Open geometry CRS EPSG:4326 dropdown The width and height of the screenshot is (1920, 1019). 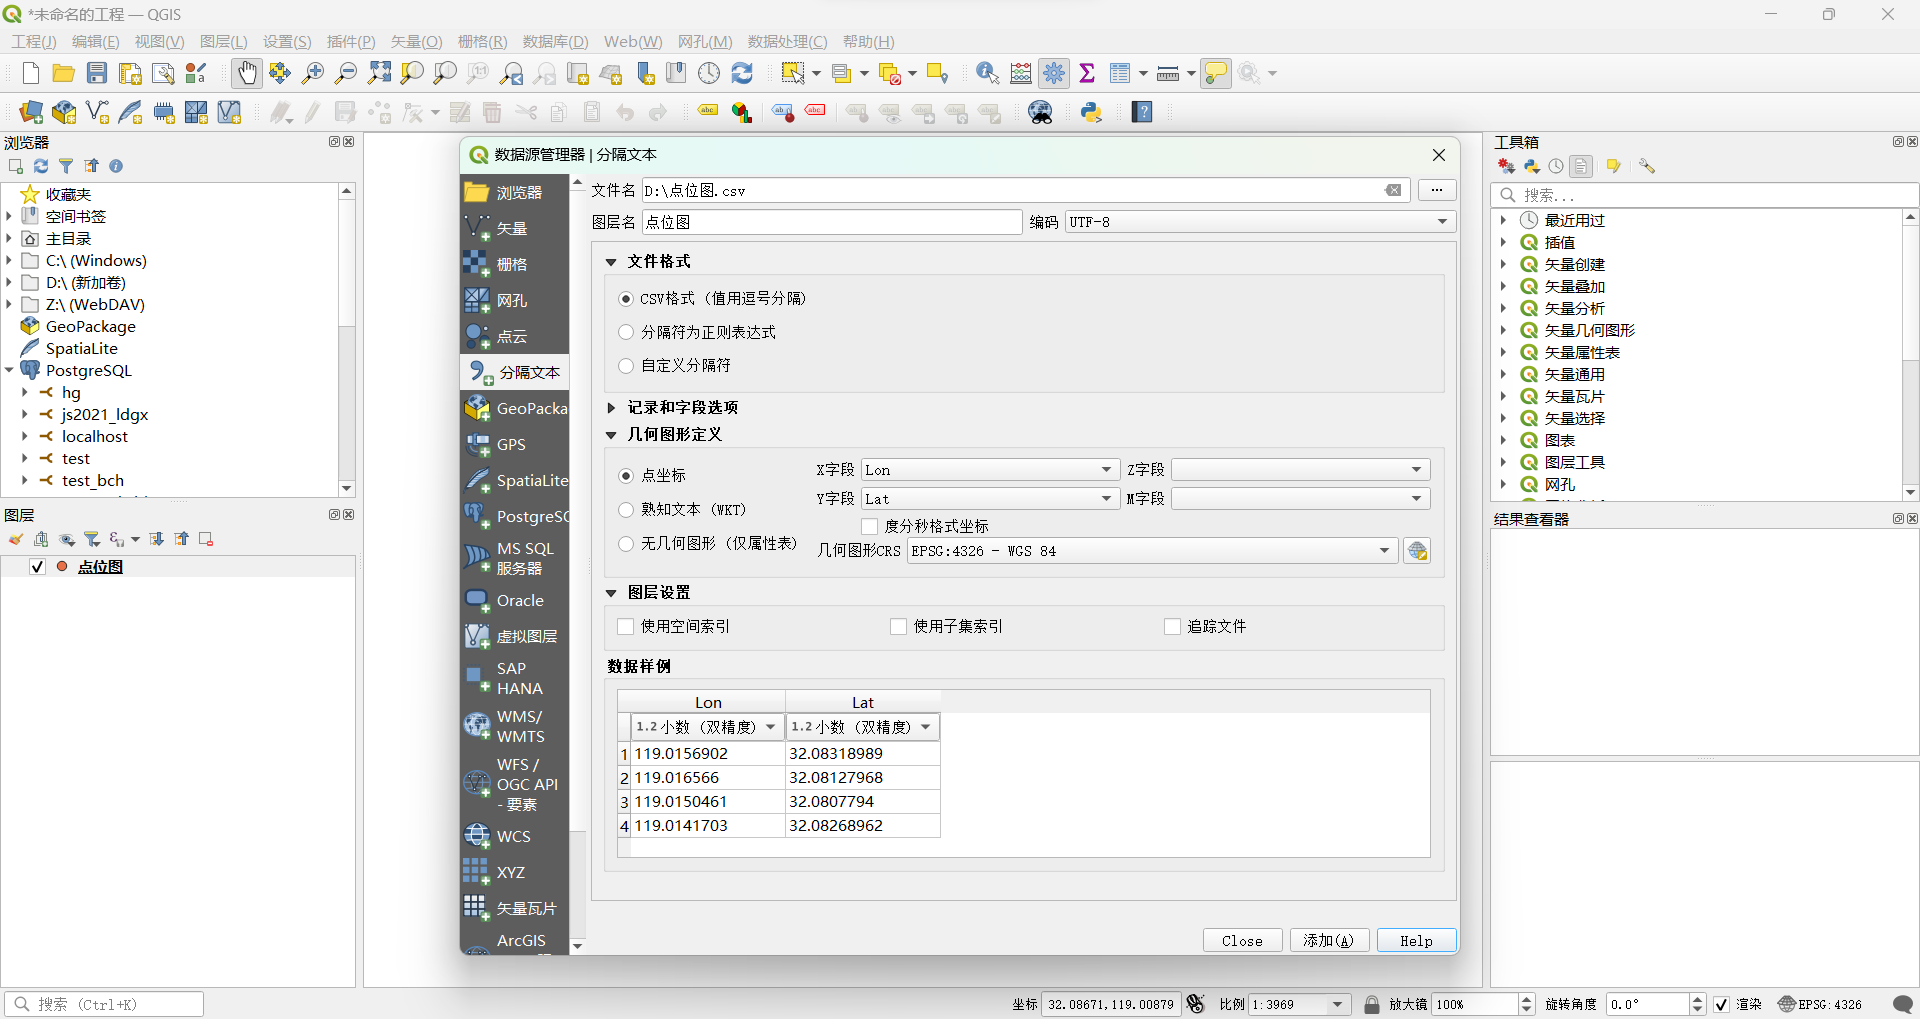[x=1152, y=551]
